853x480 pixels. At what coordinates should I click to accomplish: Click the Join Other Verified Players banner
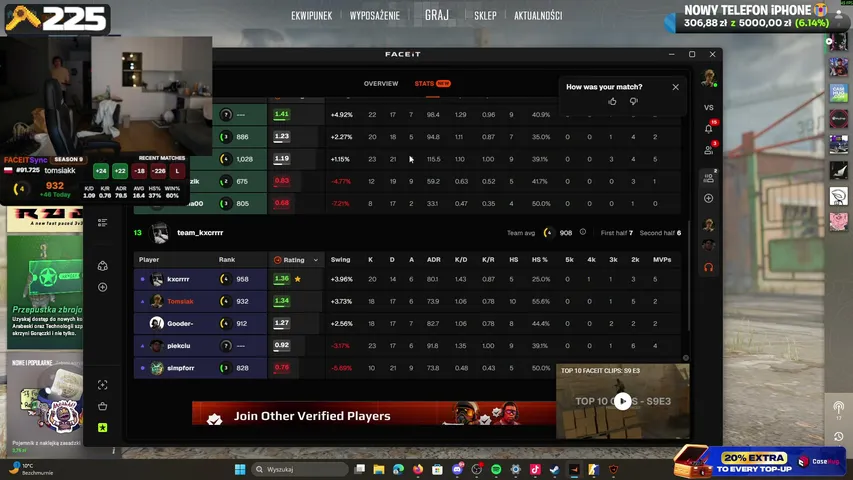(374, 414)
